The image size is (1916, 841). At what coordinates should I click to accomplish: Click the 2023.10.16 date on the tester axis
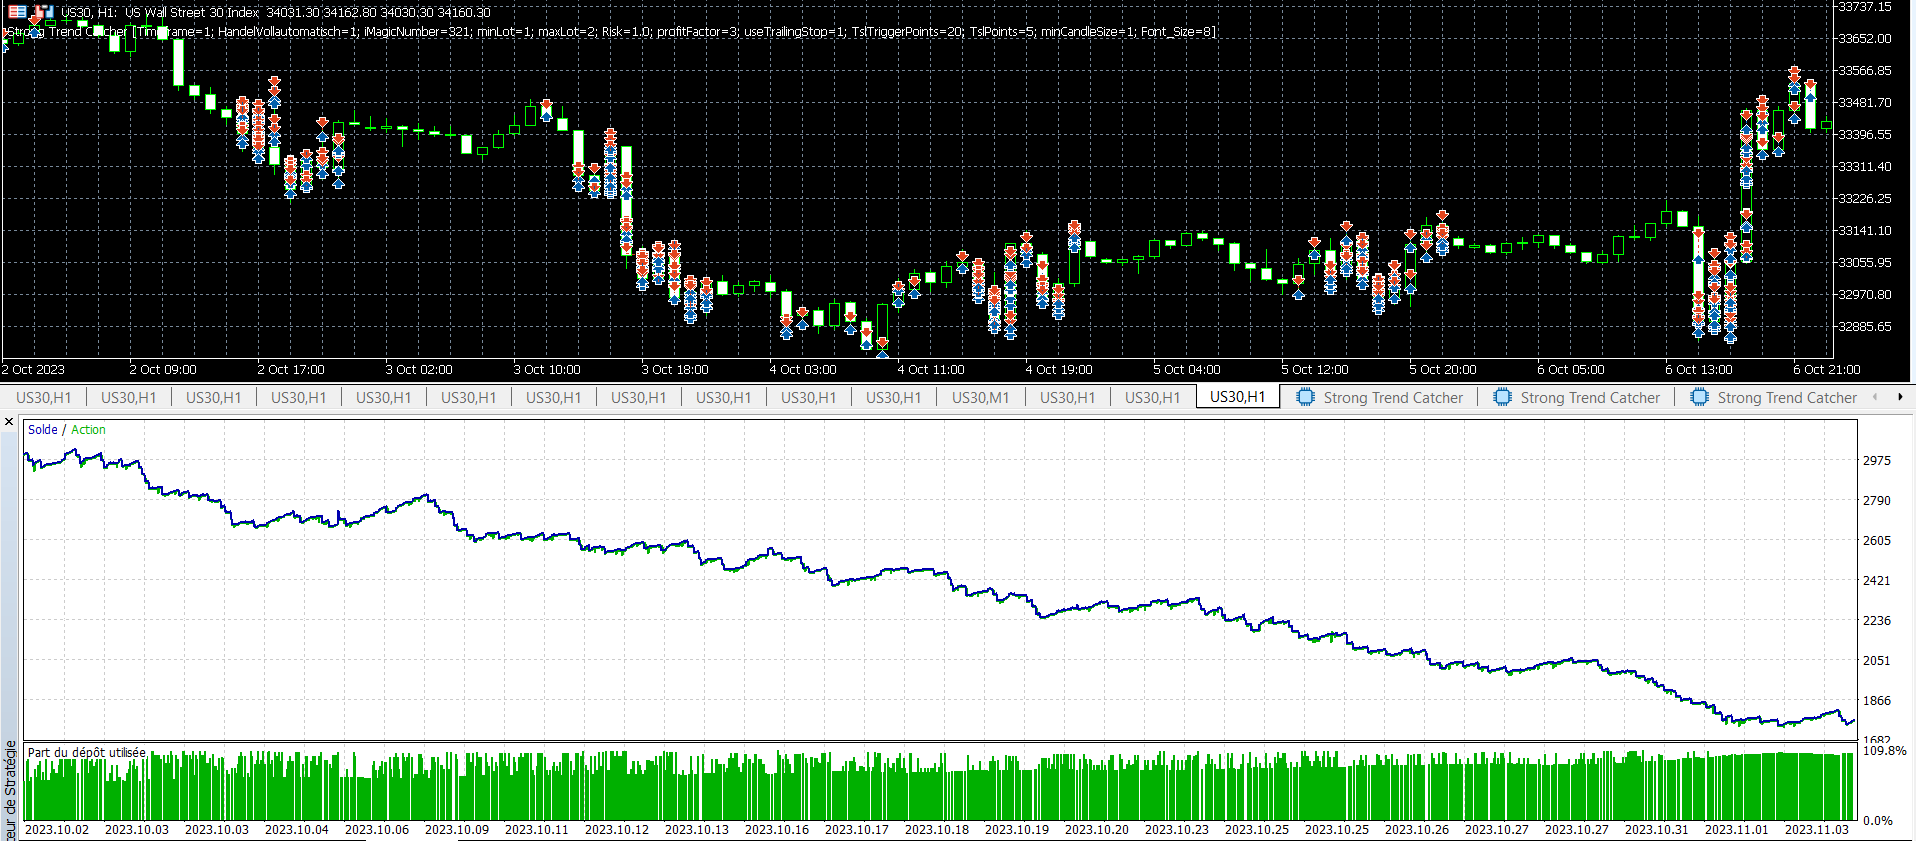point(777,830)
